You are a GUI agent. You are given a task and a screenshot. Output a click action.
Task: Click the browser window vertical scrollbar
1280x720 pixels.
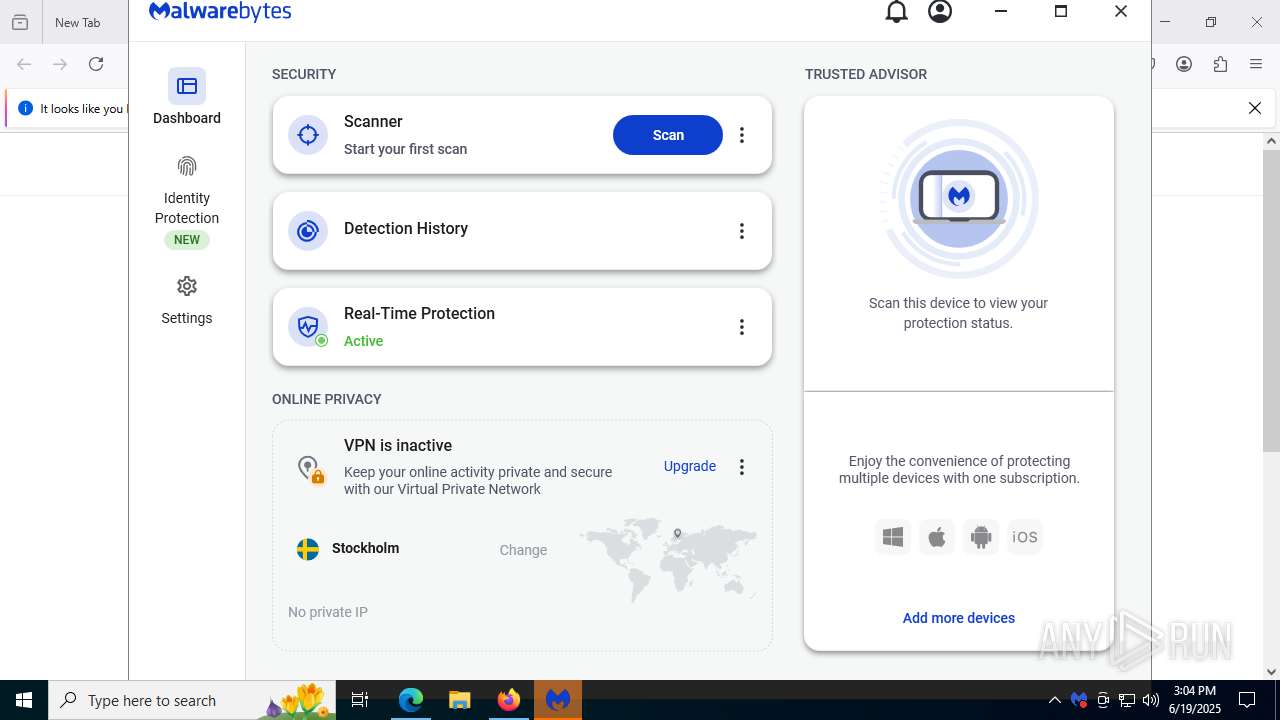(1271, 300)
